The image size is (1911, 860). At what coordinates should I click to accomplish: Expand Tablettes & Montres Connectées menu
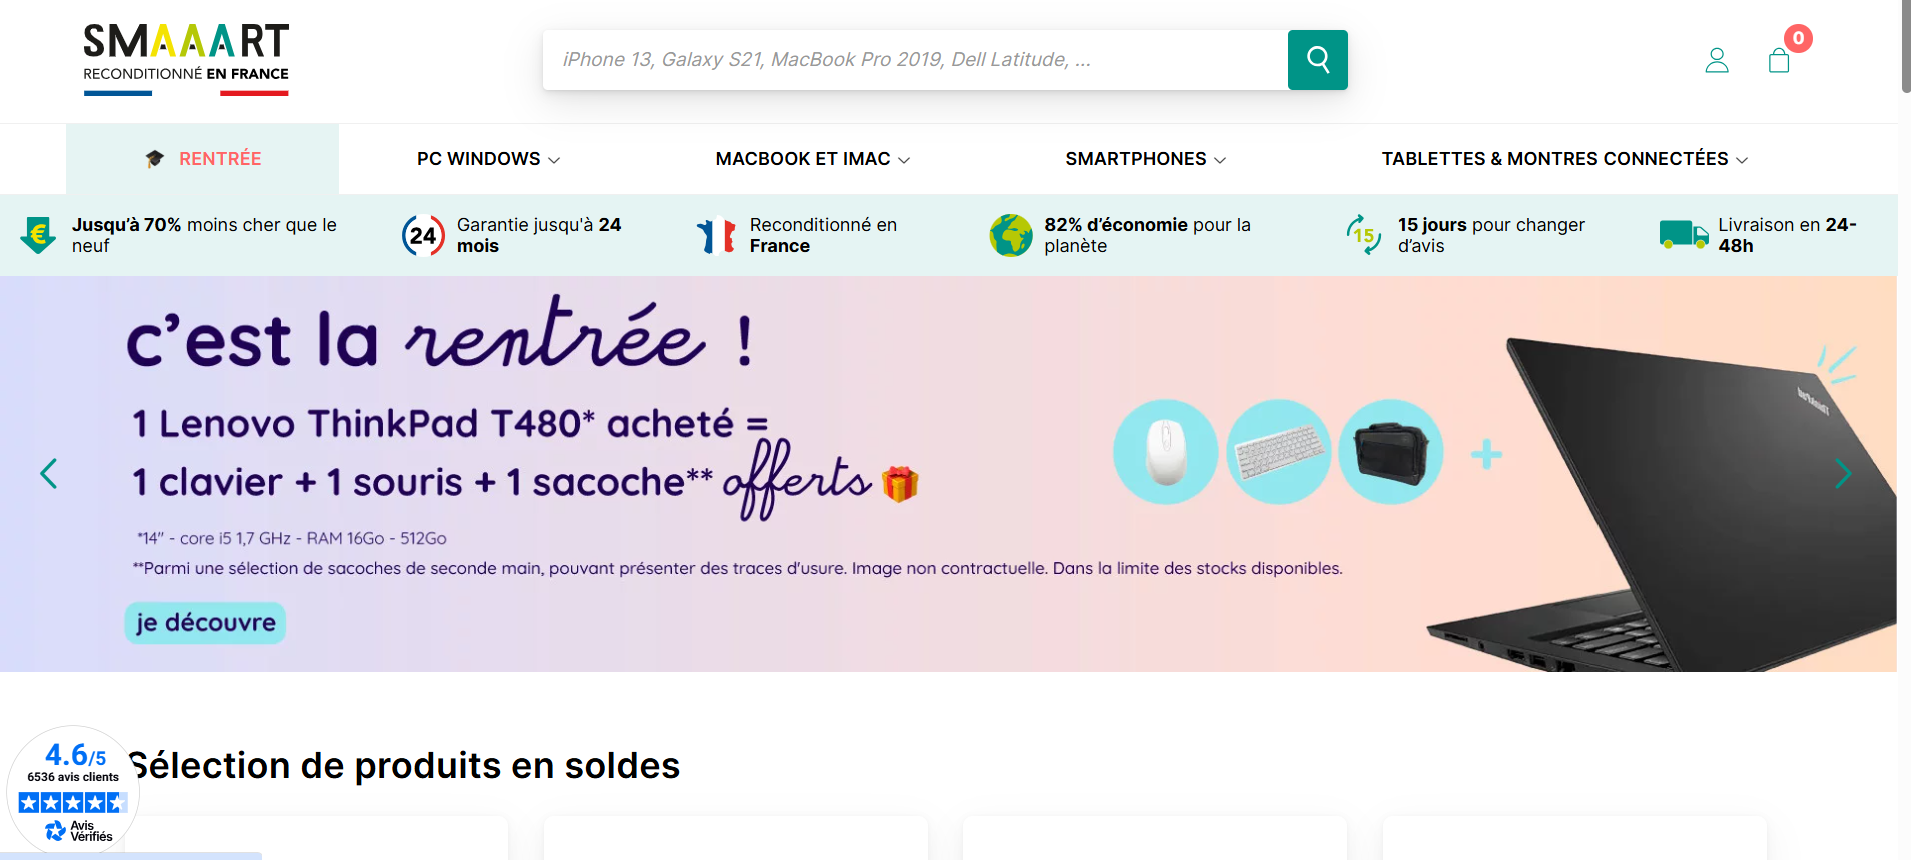click(1565, 159)
